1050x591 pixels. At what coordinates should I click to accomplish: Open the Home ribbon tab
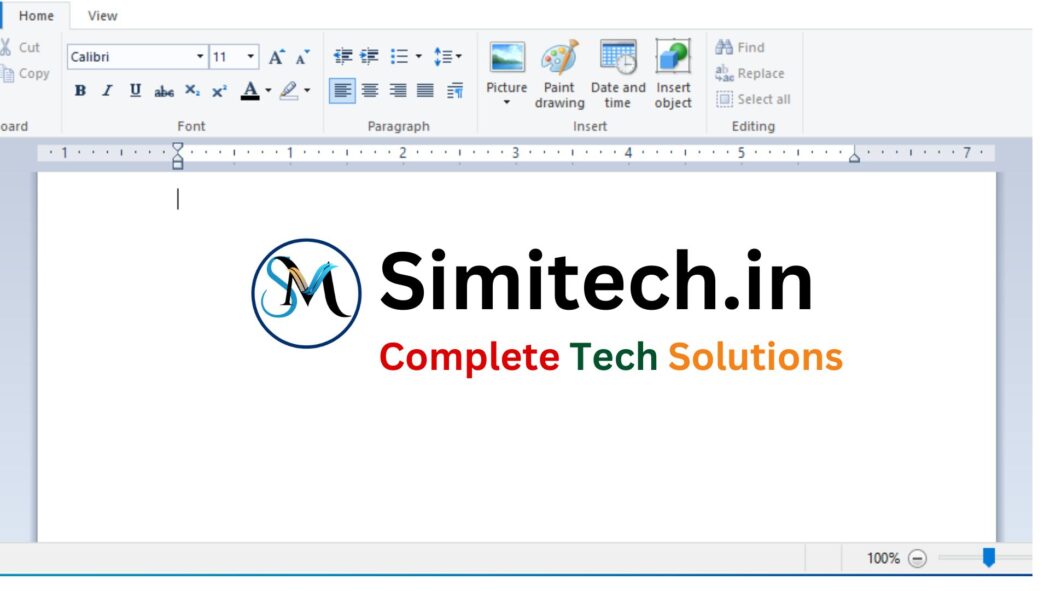(x=36, y=16)
